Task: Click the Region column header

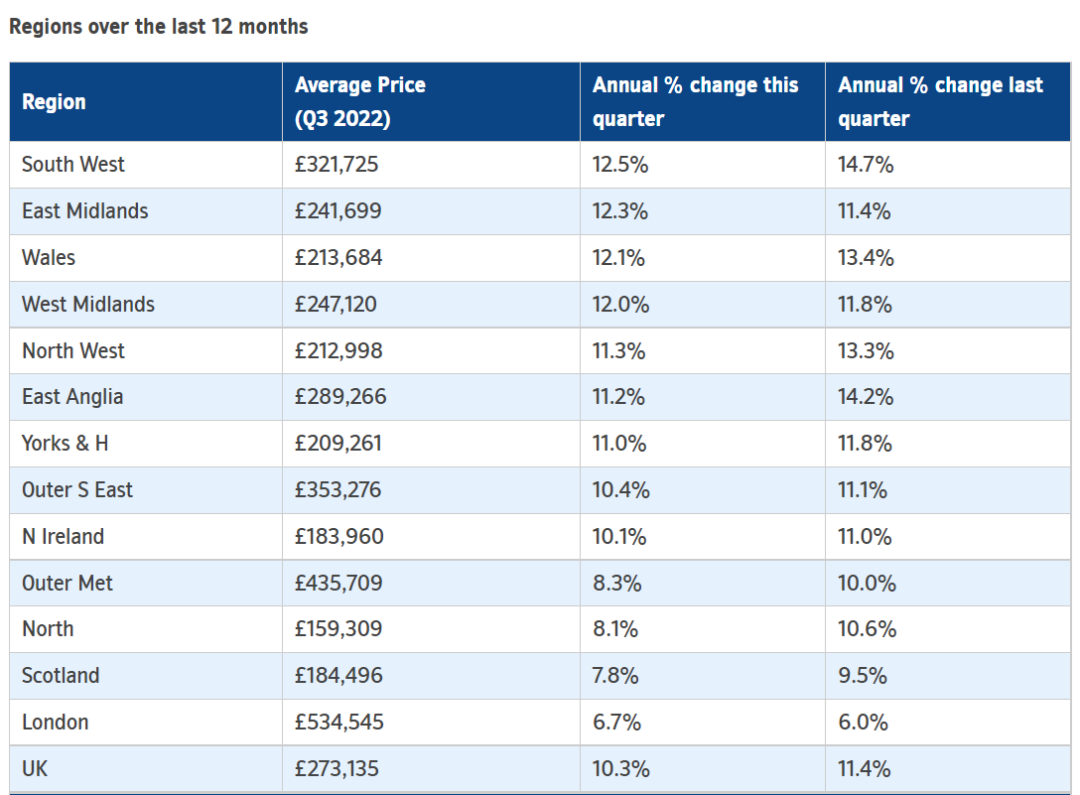Action: 54,102
